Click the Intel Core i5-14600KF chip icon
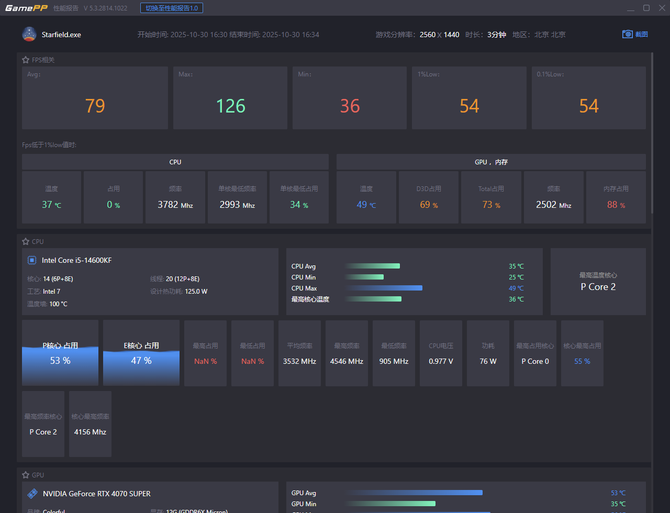The width and height of the screenshot is (670, 513). 32,260
